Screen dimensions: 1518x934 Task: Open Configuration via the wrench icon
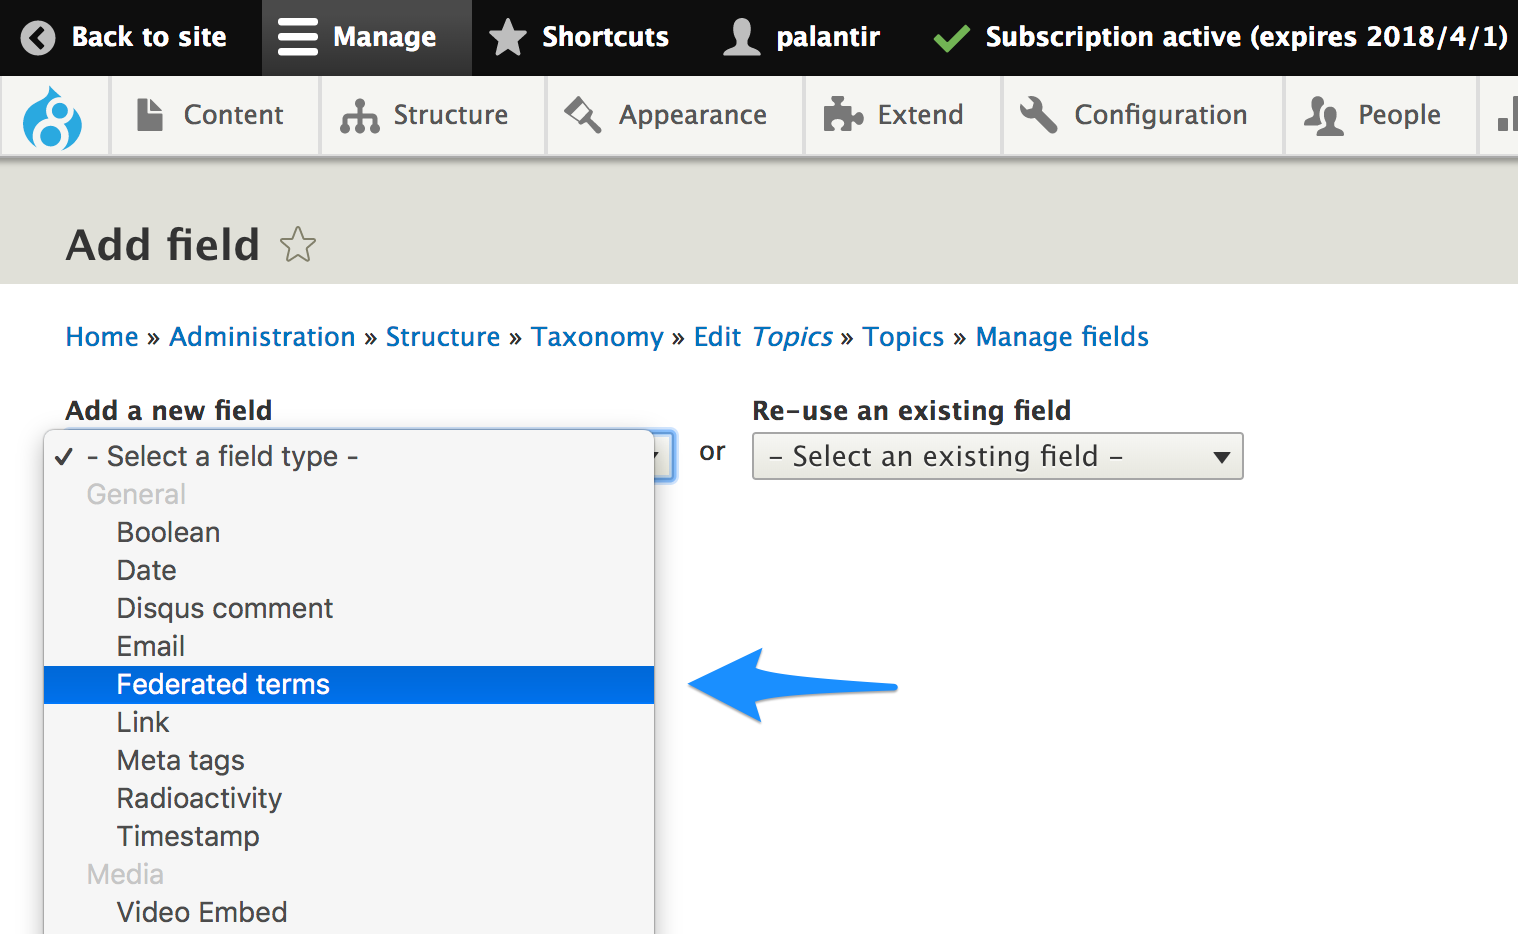point(1038,115)
